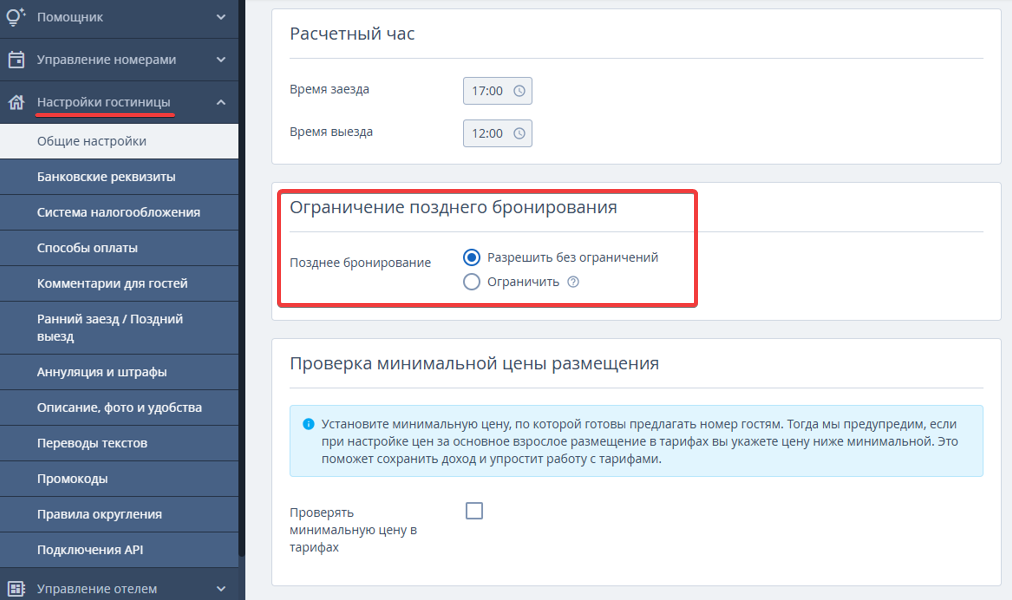Open Переводы текстов page

point(119,443)
